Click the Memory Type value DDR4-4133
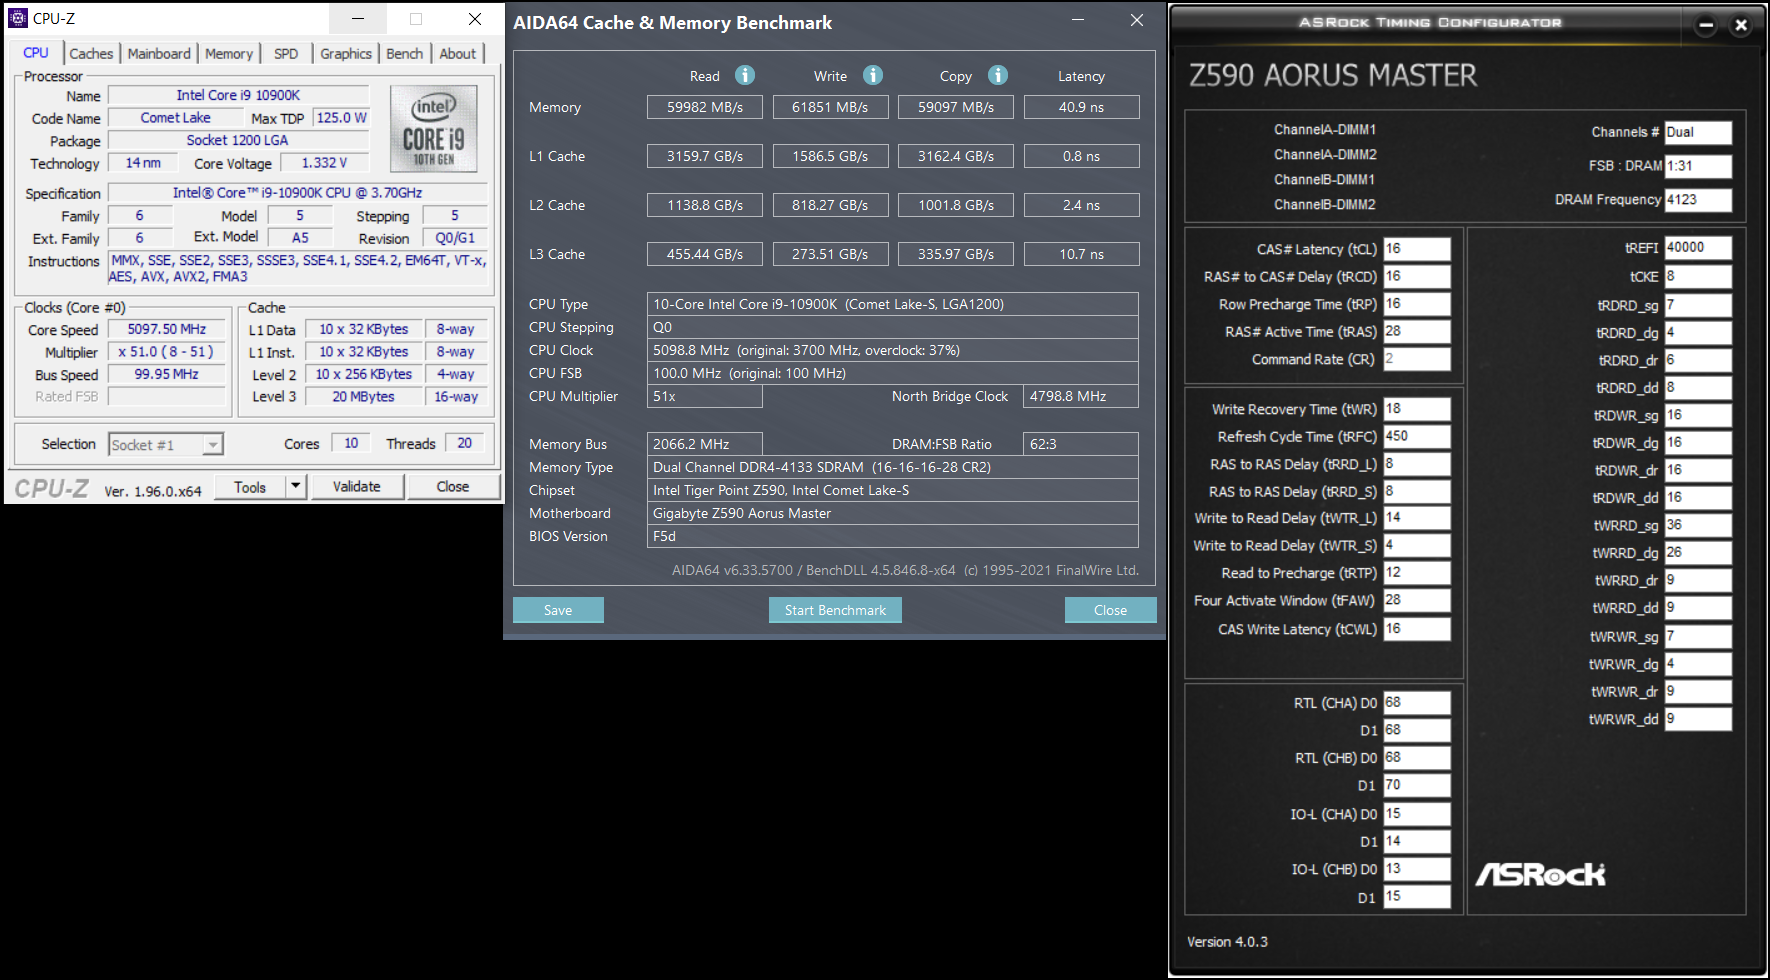This screenshot has height=980, width=1770. pos(892,467)
